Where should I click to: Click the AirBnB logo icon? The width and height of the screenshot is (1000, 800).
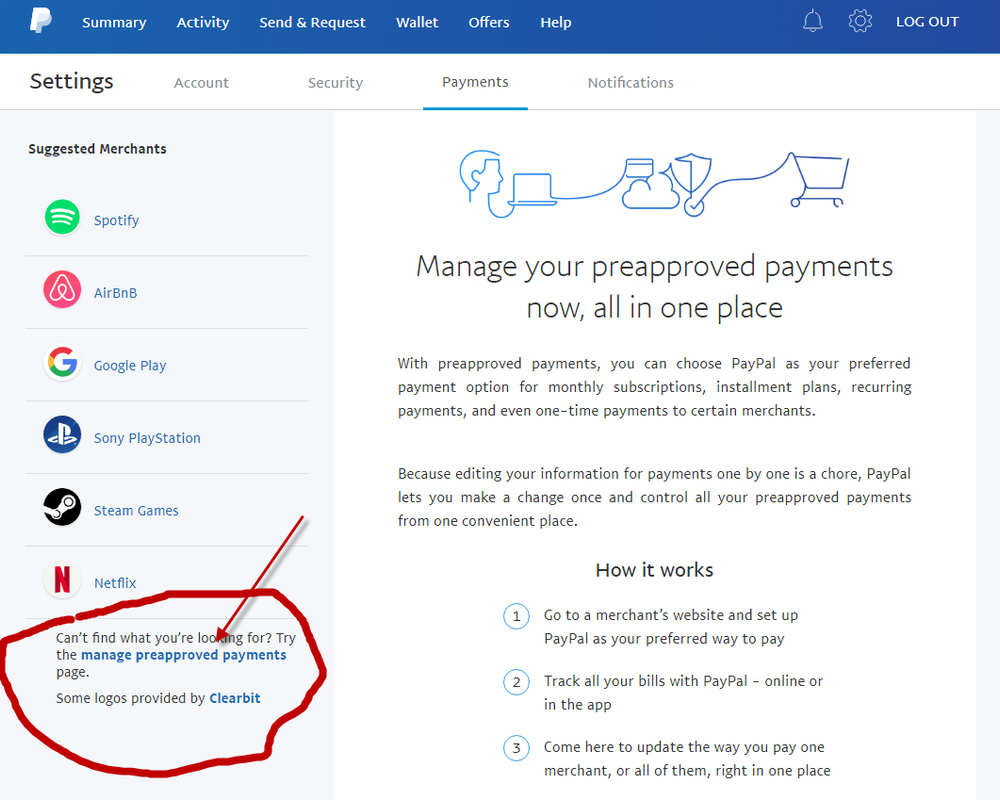pos(62,290)
